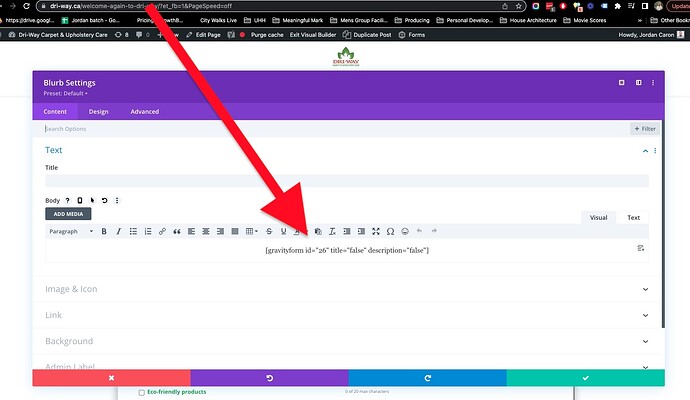Viewport: 690px width, 400px height.
Task: Switch editor to Visual tab
Action: coord(598,217)
